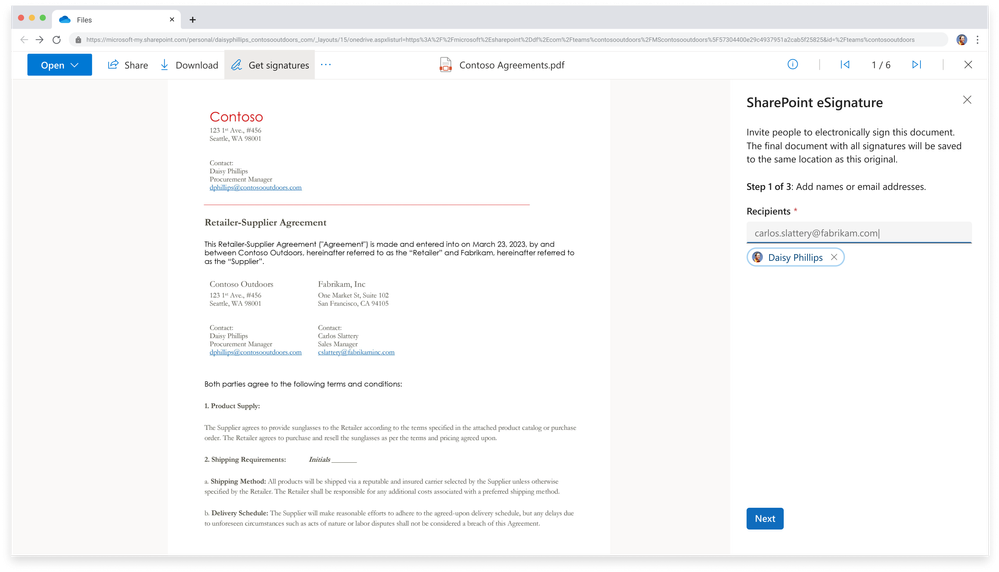Close the Files browser tab
Image resolution: width=999 pixels, height=572 pixels.
[171, 20]
